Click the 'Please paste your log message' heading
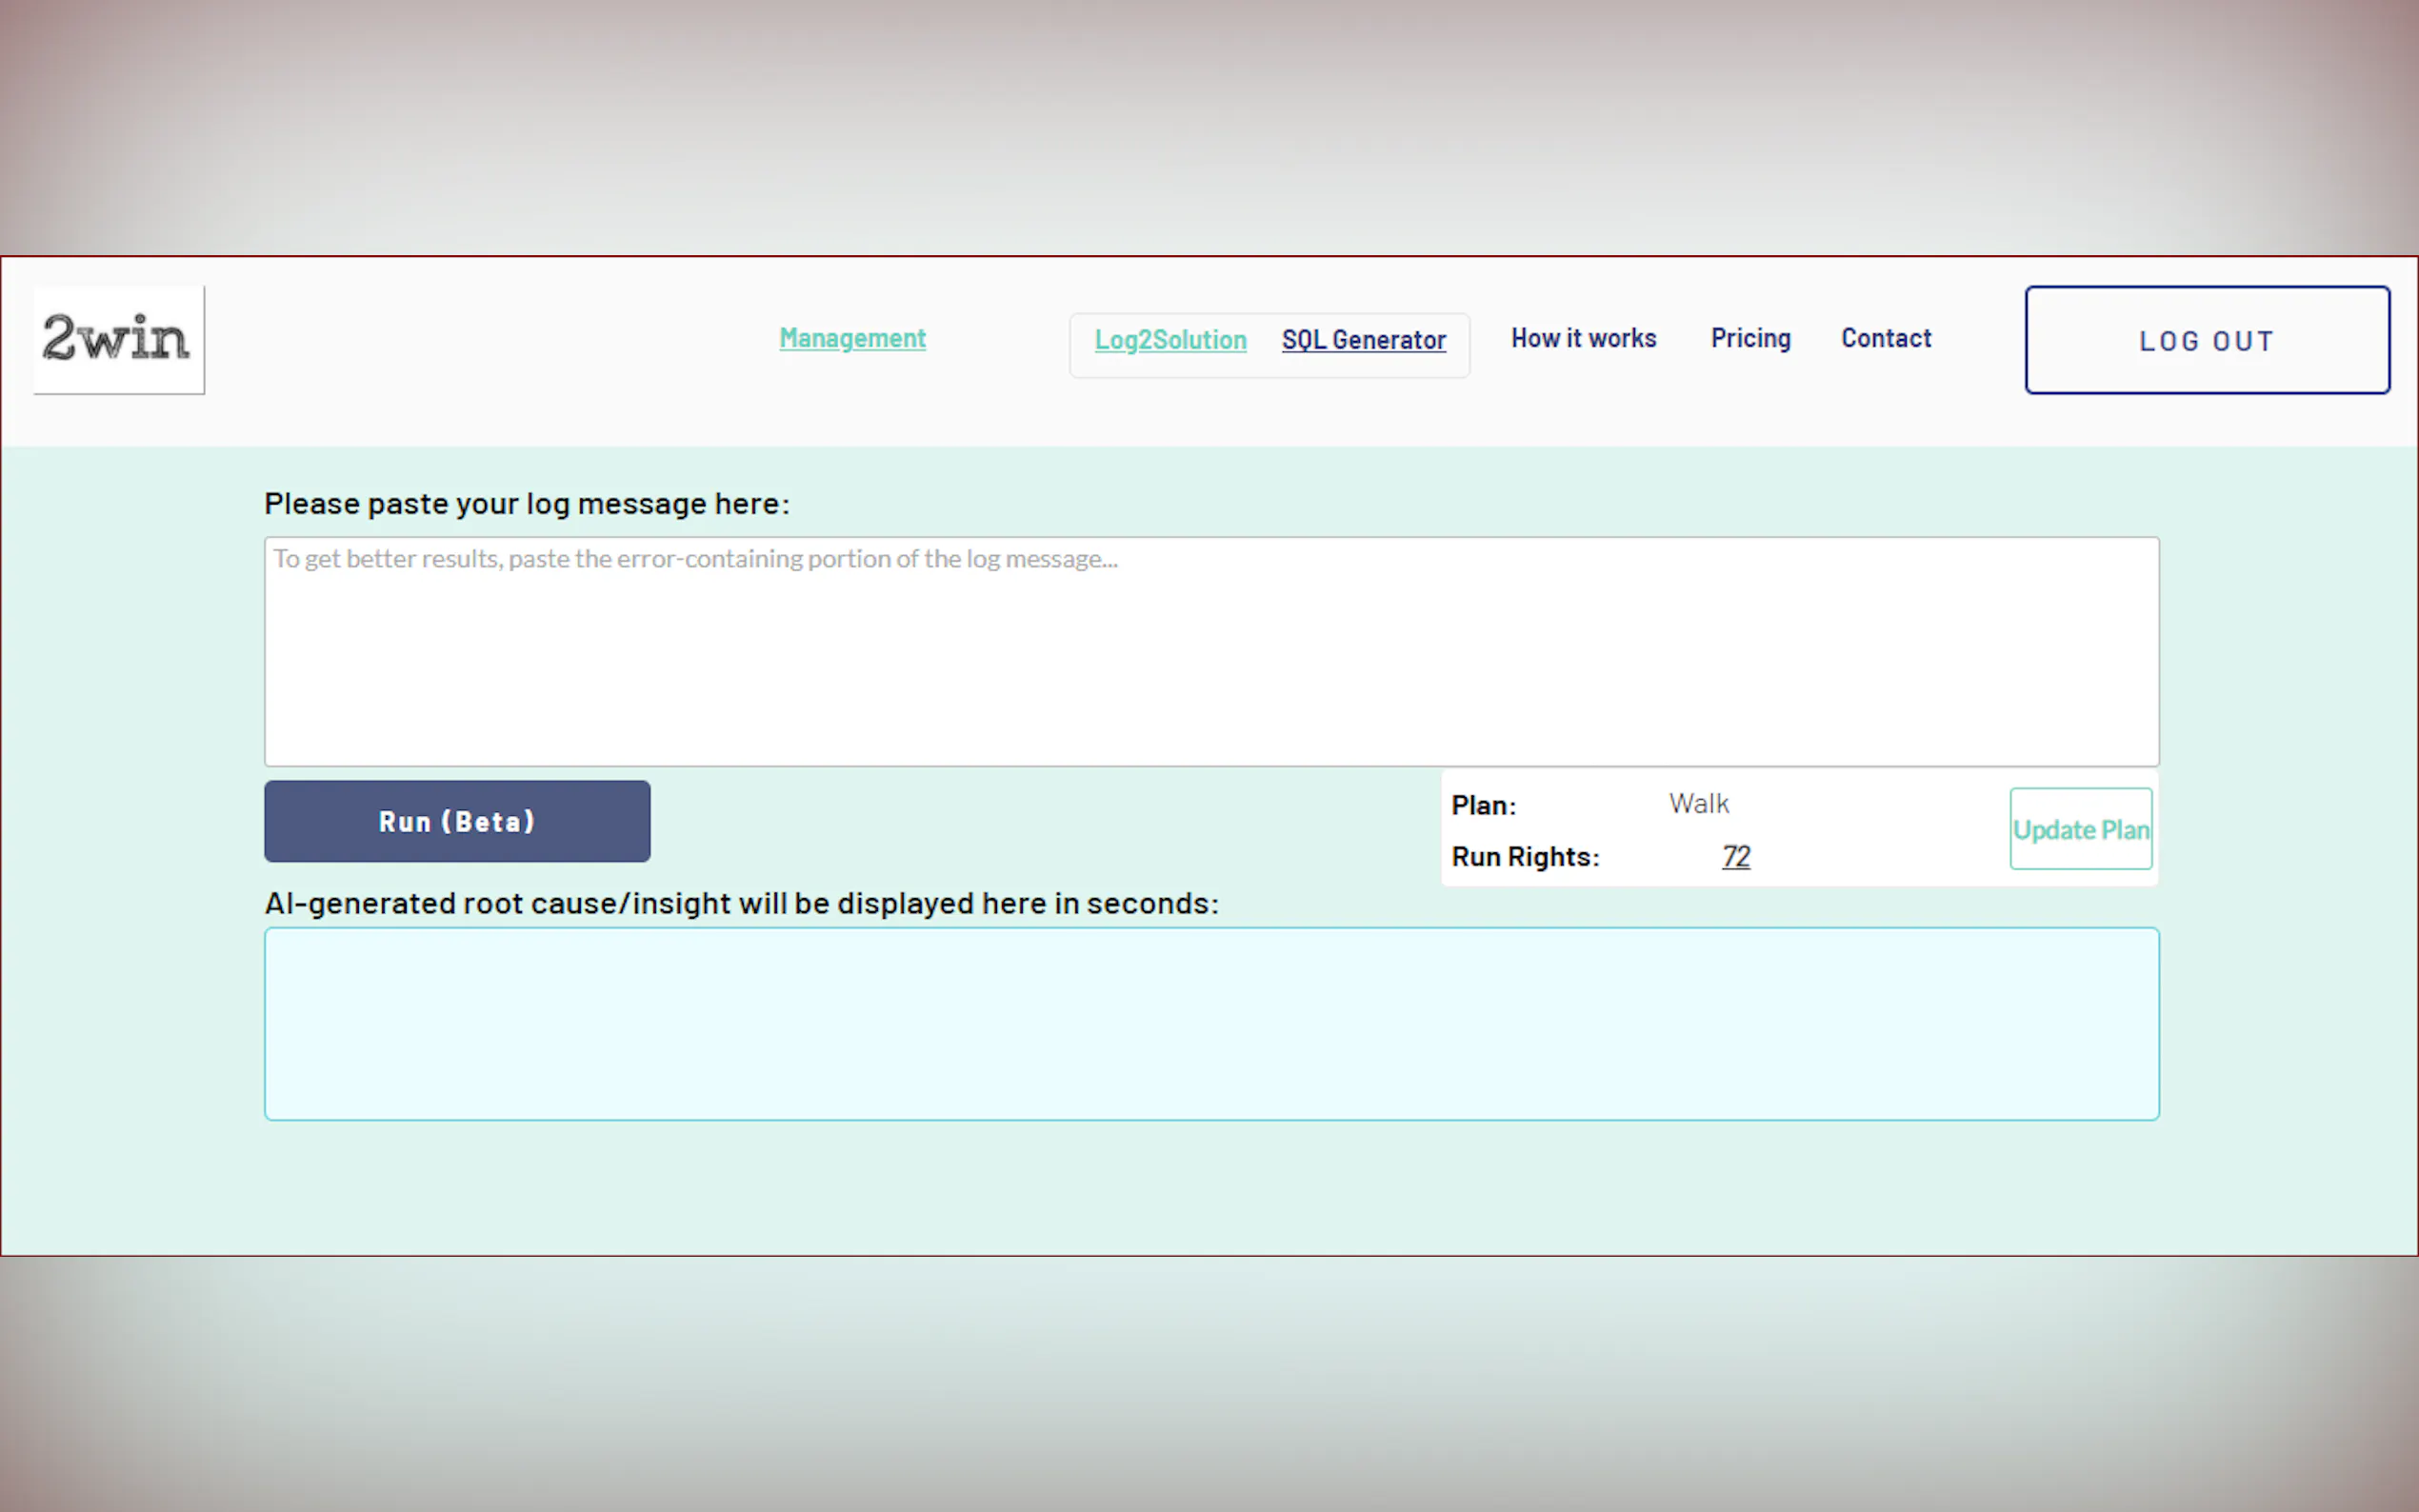 [x=526, y=504]
